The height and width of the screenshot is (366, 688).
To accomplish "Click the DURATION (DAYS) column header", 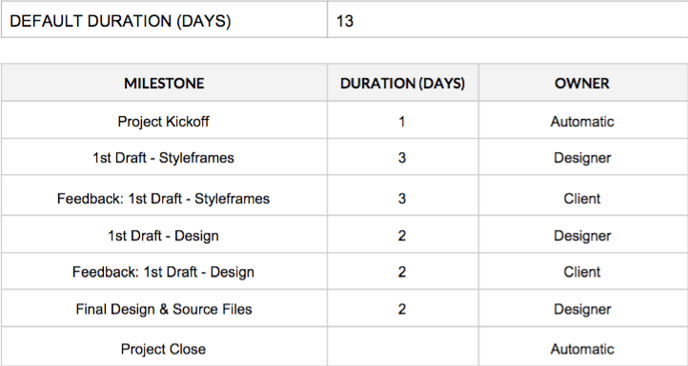I will 402,83.
